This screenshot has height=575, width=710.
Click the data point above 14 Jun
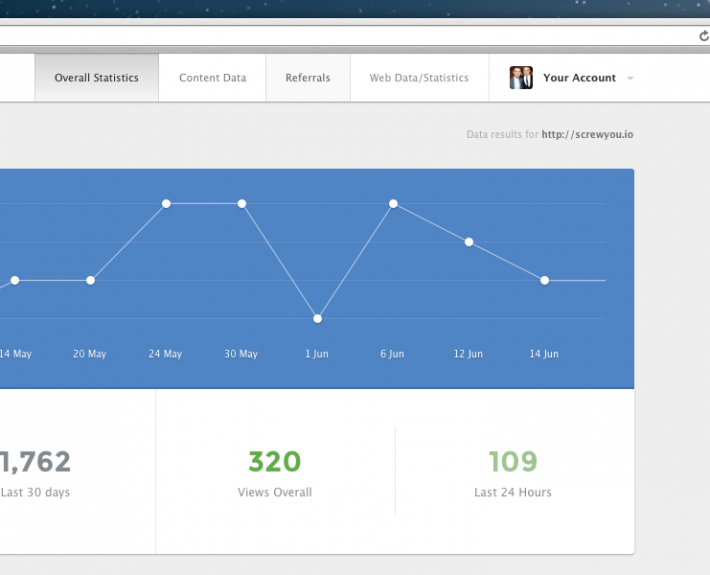click(x=544, y=281)
